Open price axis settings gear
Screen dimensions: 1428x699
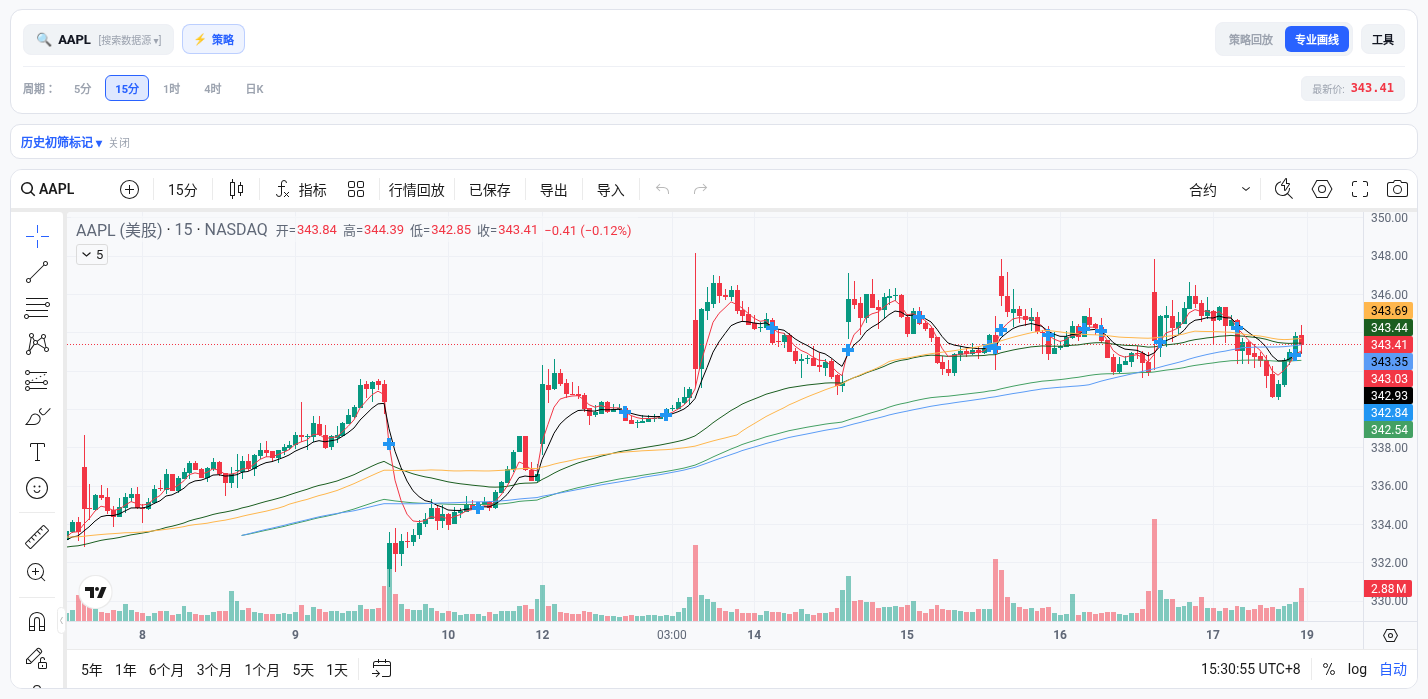point(1390,635)
